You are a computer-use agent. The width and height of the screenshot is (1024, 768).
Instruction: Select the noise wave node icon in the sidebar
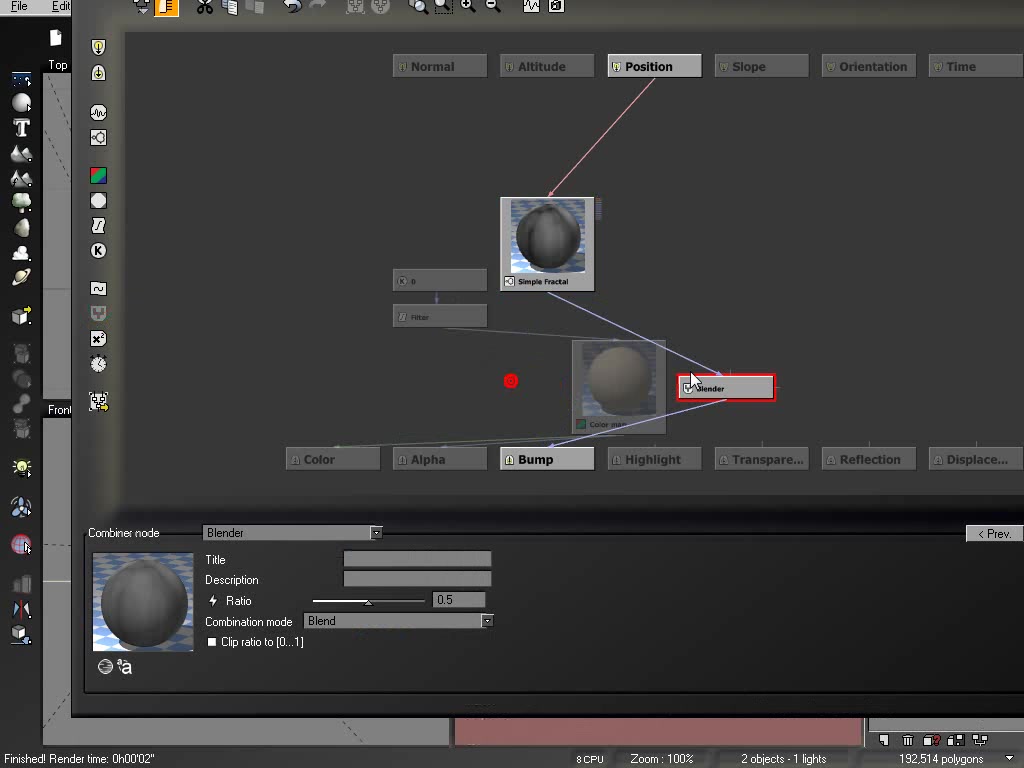tap(97, 110)
